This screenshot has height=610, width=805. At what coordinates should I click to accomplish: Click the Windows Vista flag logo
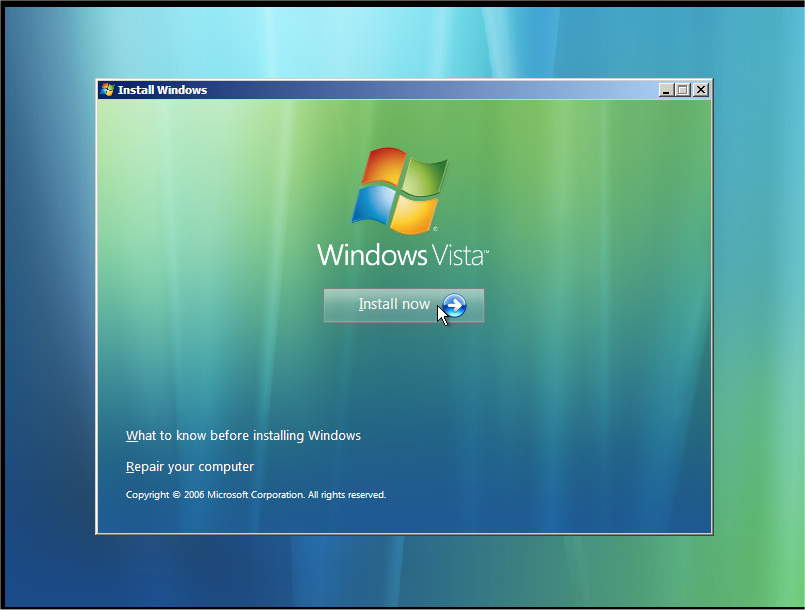(x=400, y=190)
